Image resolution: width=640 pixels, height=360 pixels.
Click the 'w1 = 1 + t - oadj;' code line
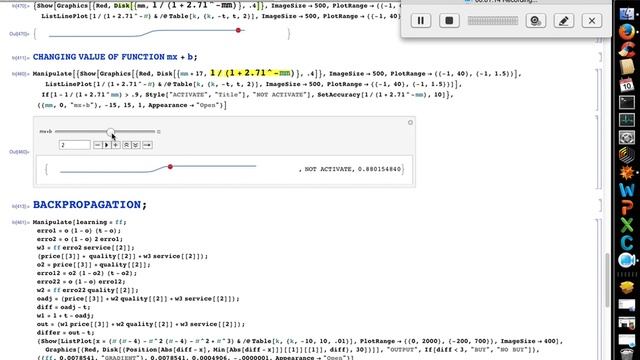click(x=65, y=316)
